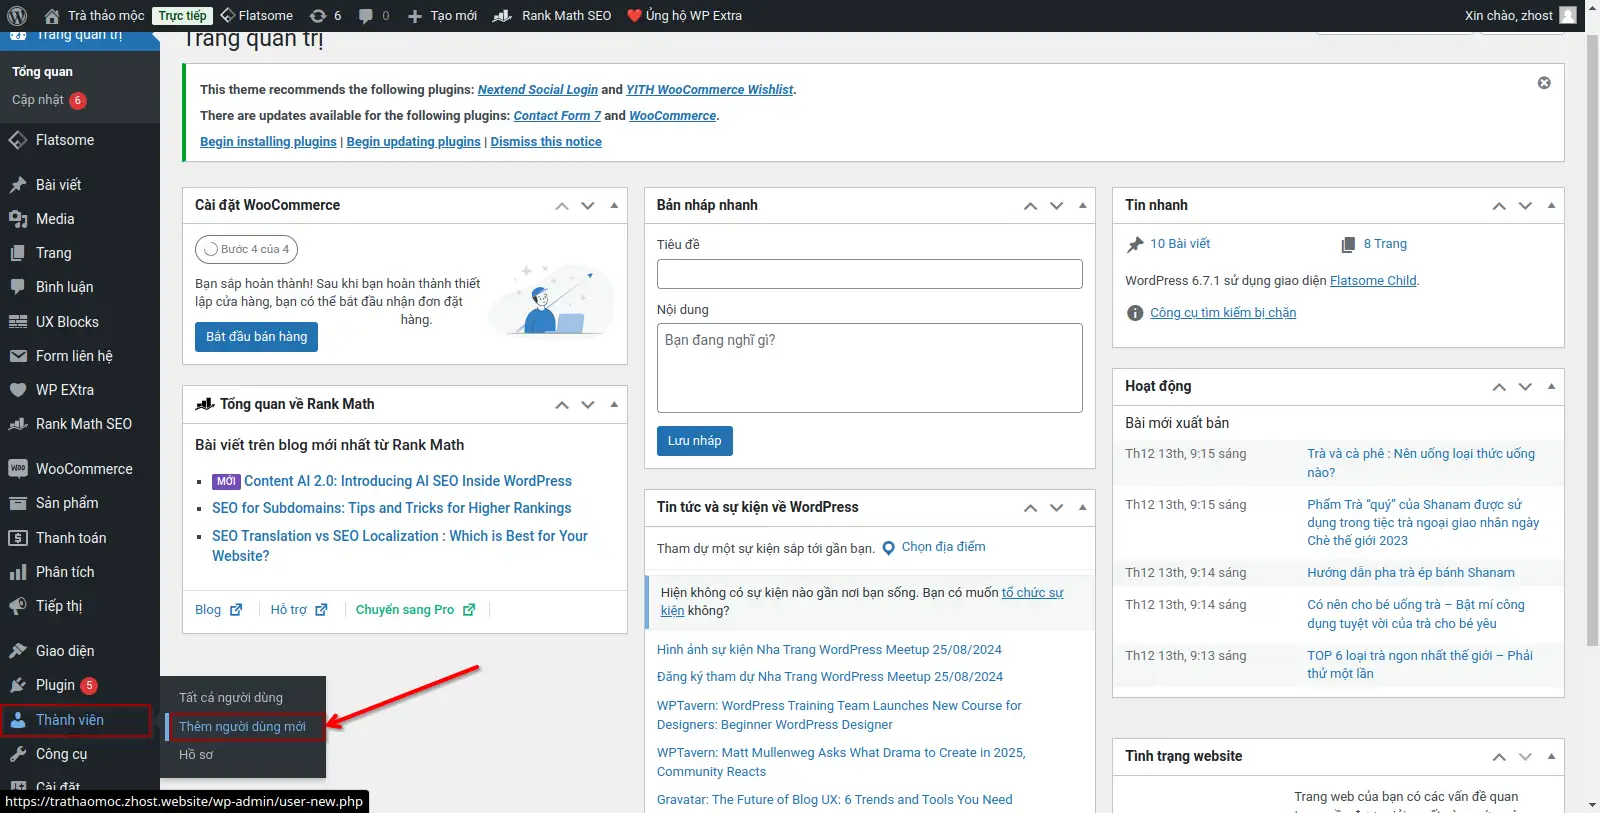
Task: Click the user avatar in the admin bar
Action: coord(1568,15)
